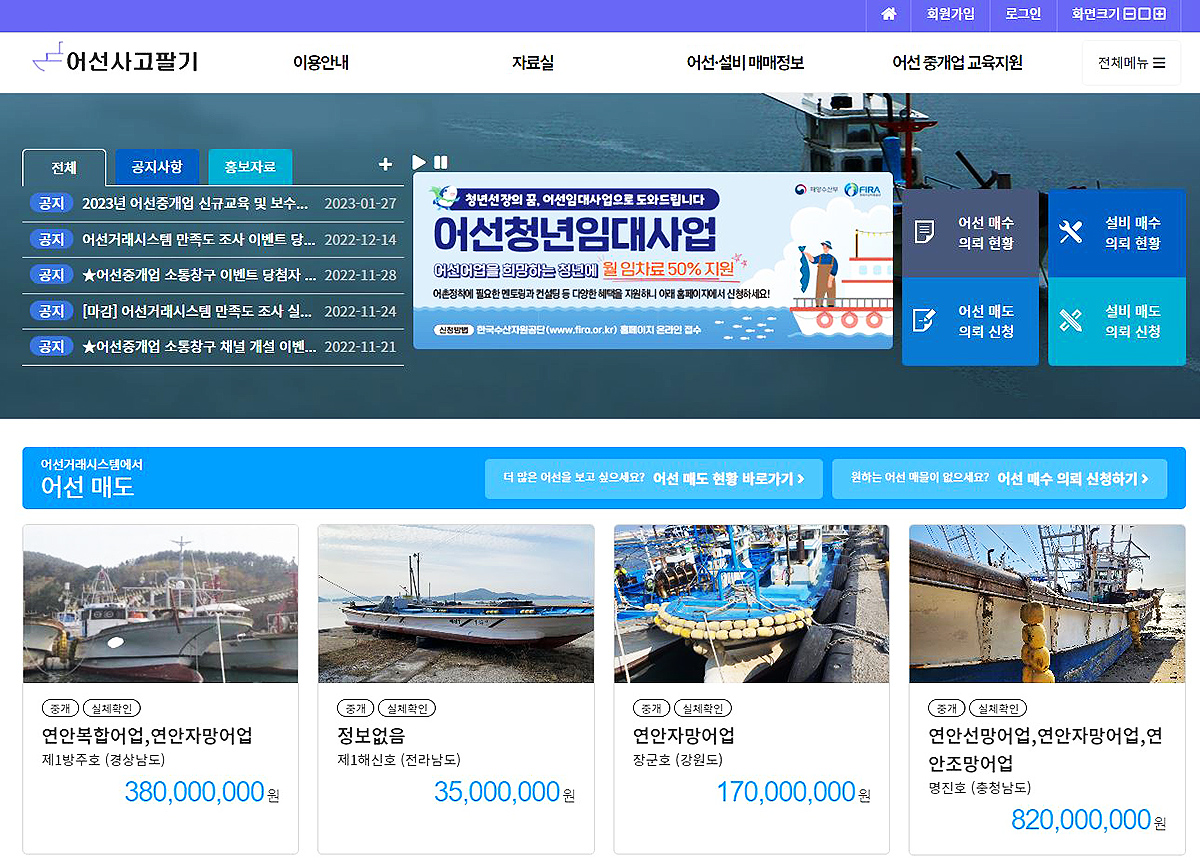Open the 어선 중개업 교육지원 menu

[x=957, y=63]
